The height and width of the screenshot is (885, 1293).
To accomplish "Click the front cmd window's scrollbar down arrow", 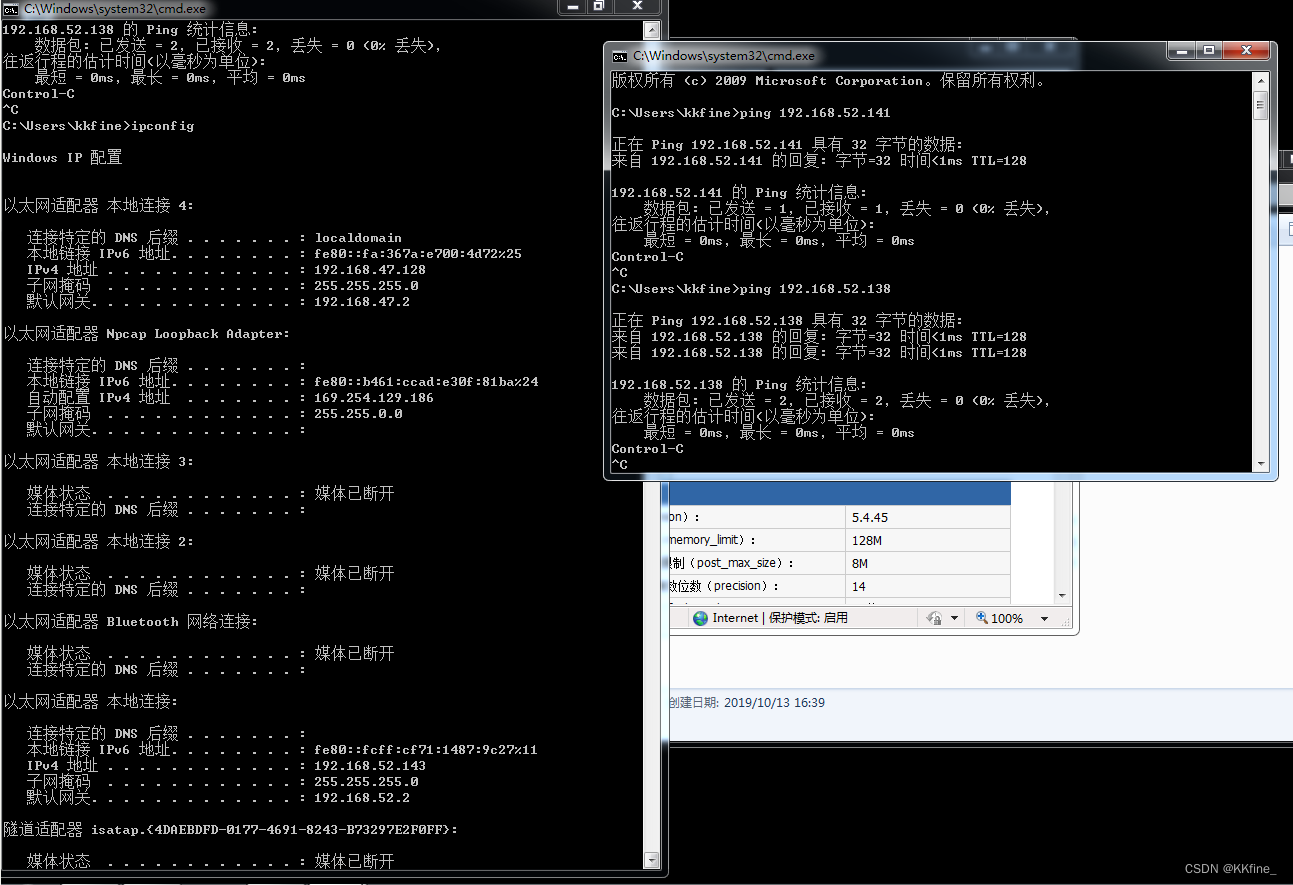I will 1261,464.
